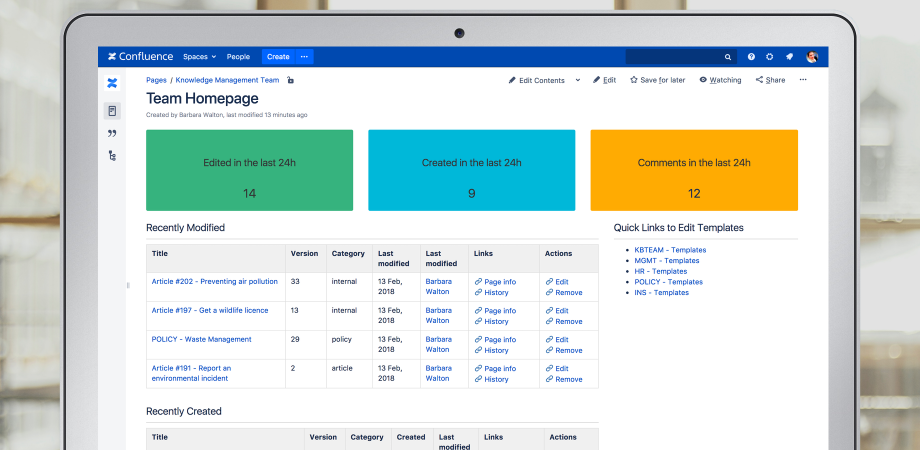Toggle the Watching eye button

pos(720,80)
